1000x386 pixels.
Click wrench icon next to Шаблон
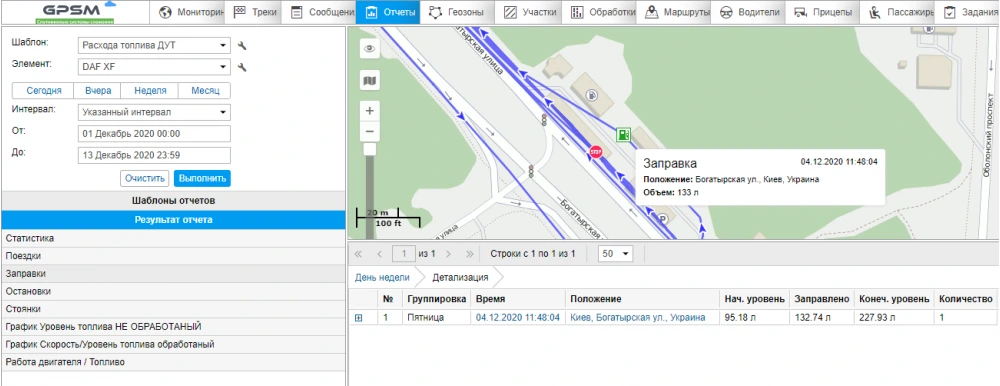(242, 45)
